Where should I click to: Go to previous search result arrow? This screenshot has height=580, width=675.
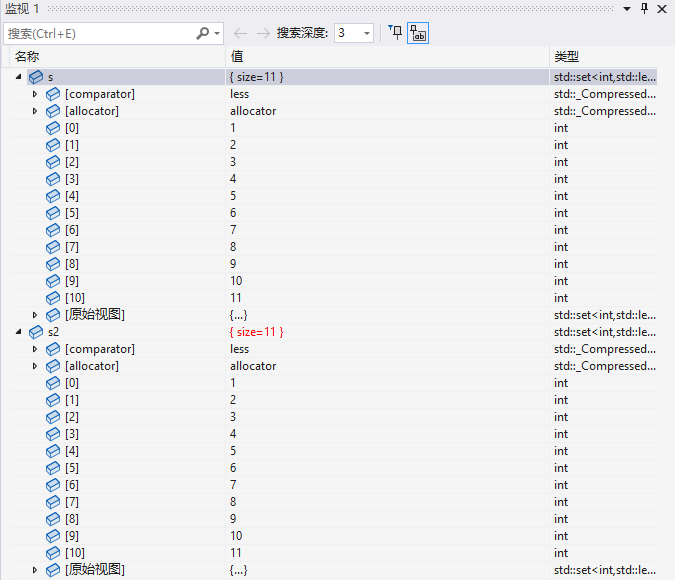(x=240, y=33)
